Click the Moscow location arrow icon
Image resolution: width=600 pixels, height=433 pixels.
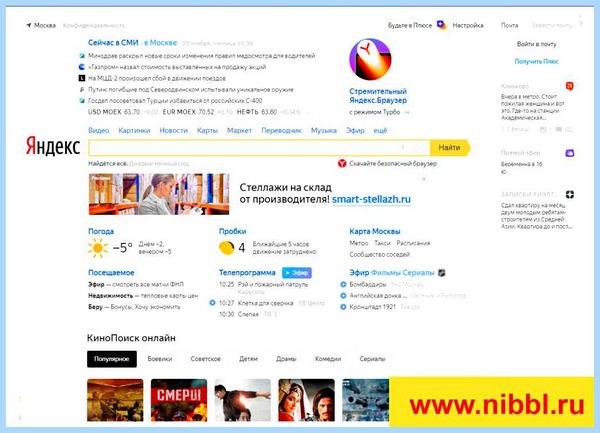(x=29, y=25)
